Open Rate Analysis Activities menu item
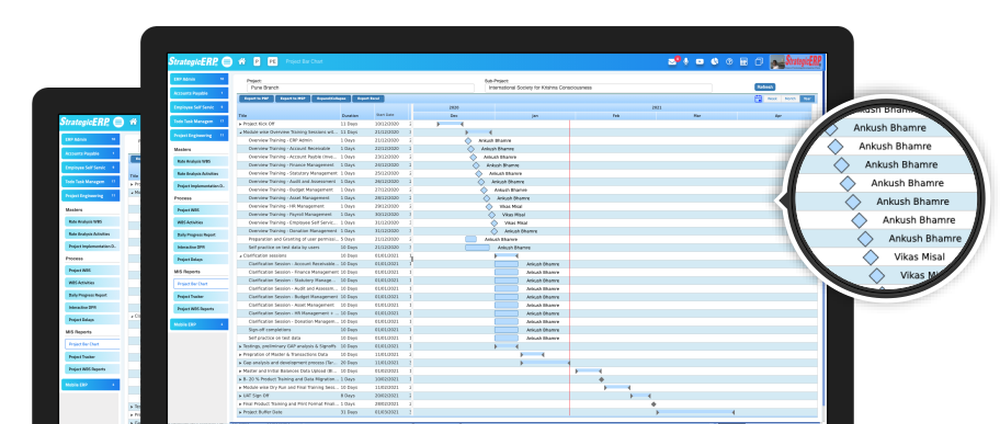The width and height of the screenshot is (1000, 424). click(201, 173)
